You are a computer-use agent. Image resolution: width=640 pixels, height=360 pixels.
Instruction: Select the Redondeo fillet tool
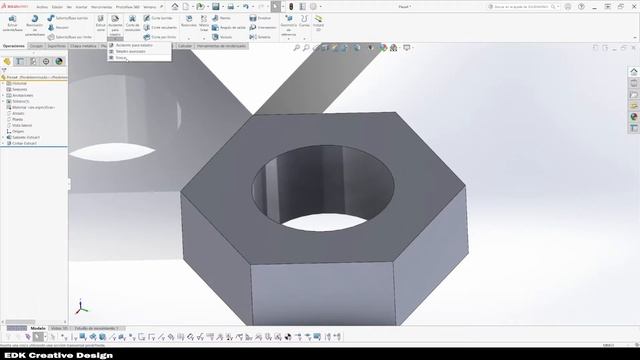click(189, 21)
